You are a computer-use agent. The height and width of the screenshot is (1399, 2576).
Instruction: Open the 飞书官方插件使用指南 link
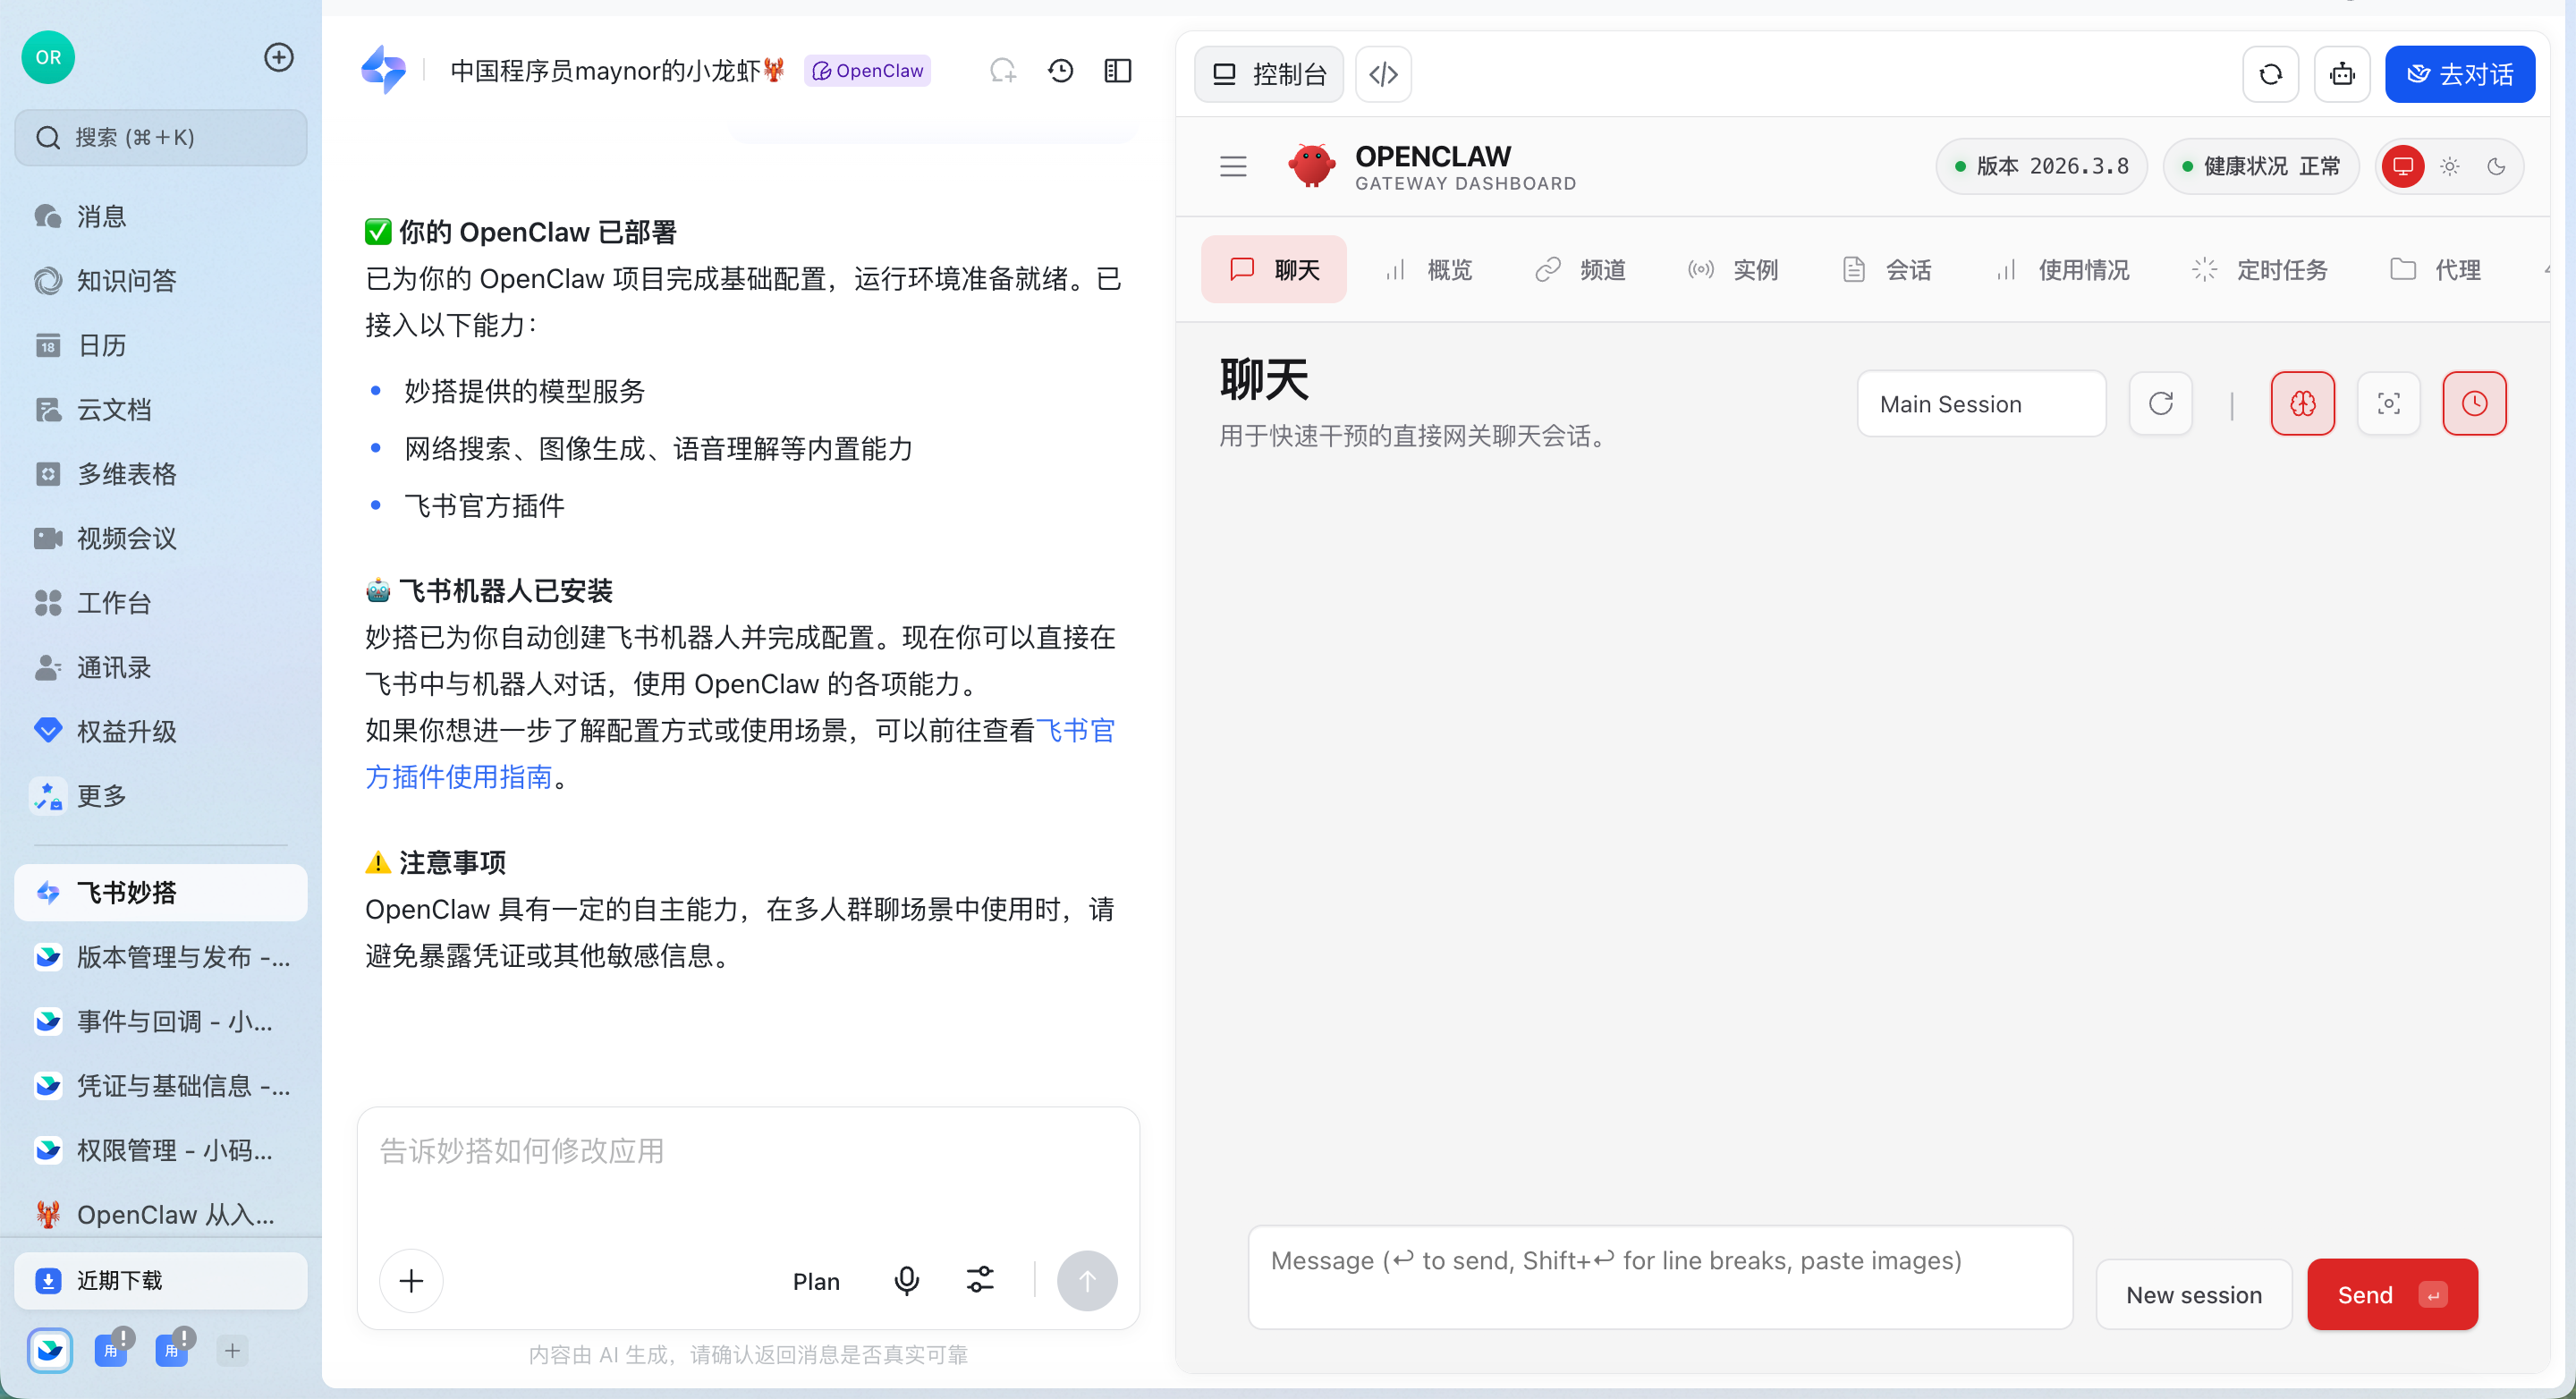[458, 777]
